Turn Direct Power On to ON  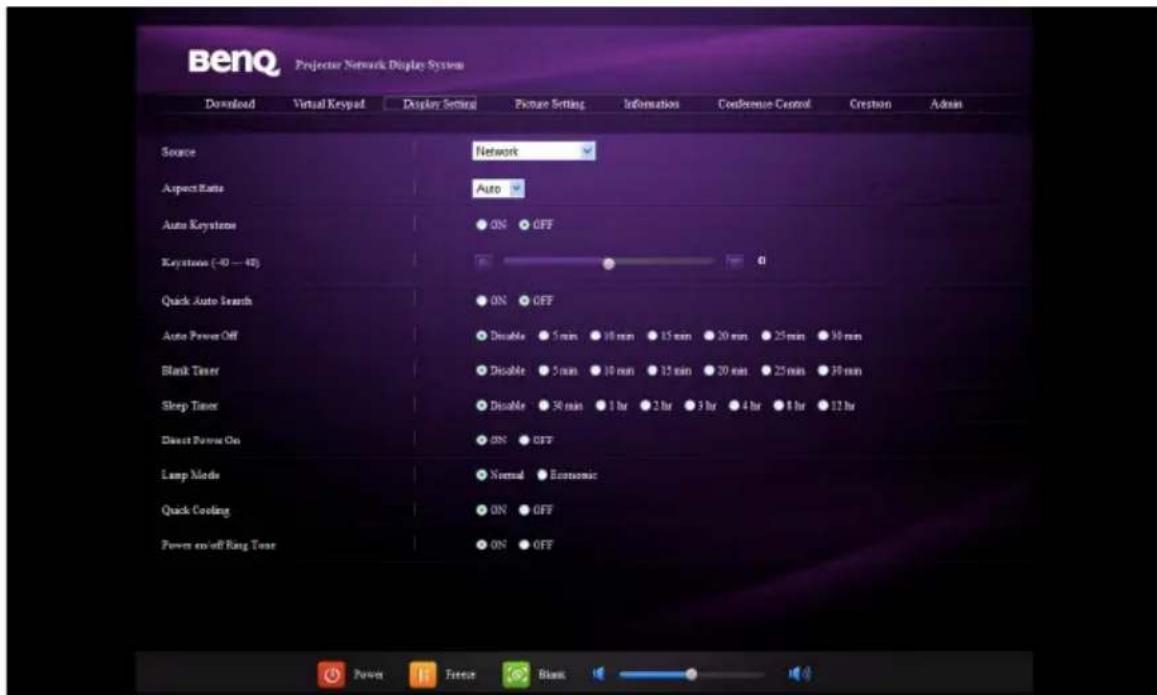[482, 440]
